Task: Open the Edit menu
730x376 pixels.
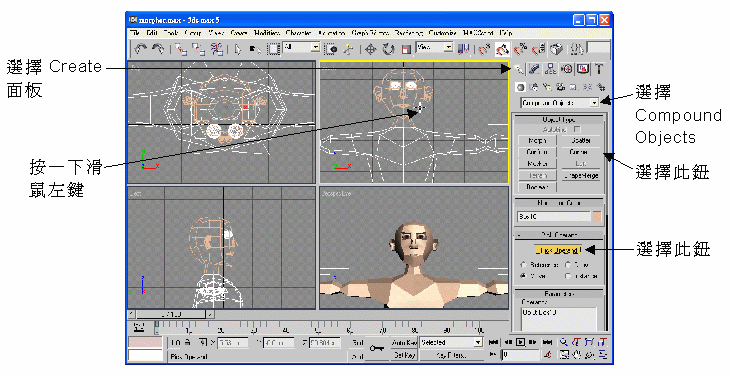Action: tap(152, 33)
